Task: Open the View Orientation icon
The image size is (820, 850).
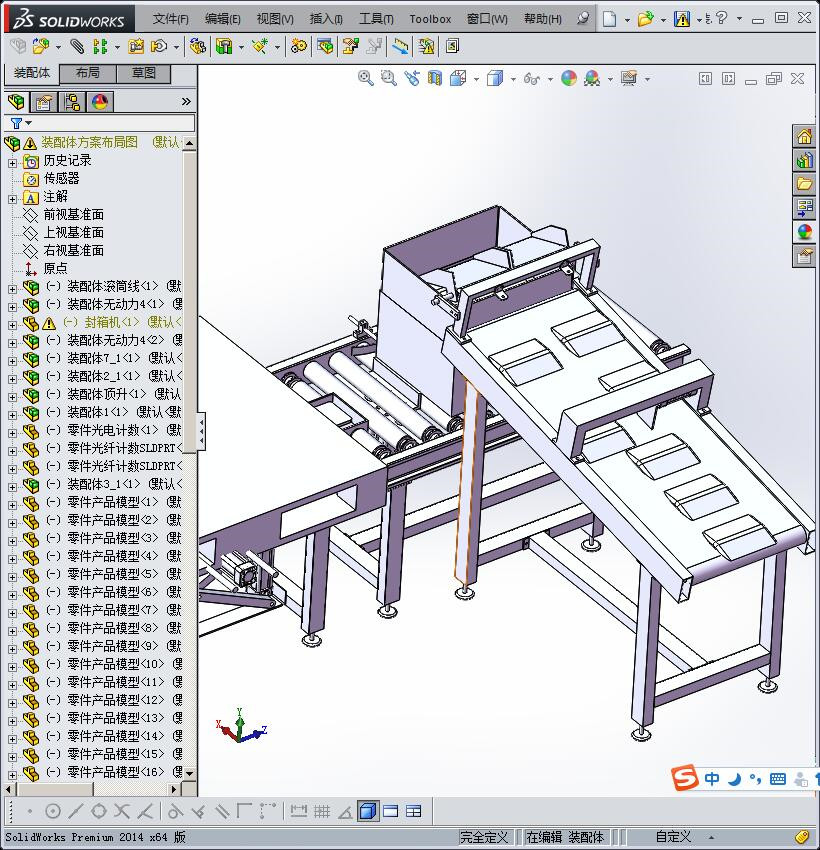Action: pyautogui.click(x=458, y=79)
